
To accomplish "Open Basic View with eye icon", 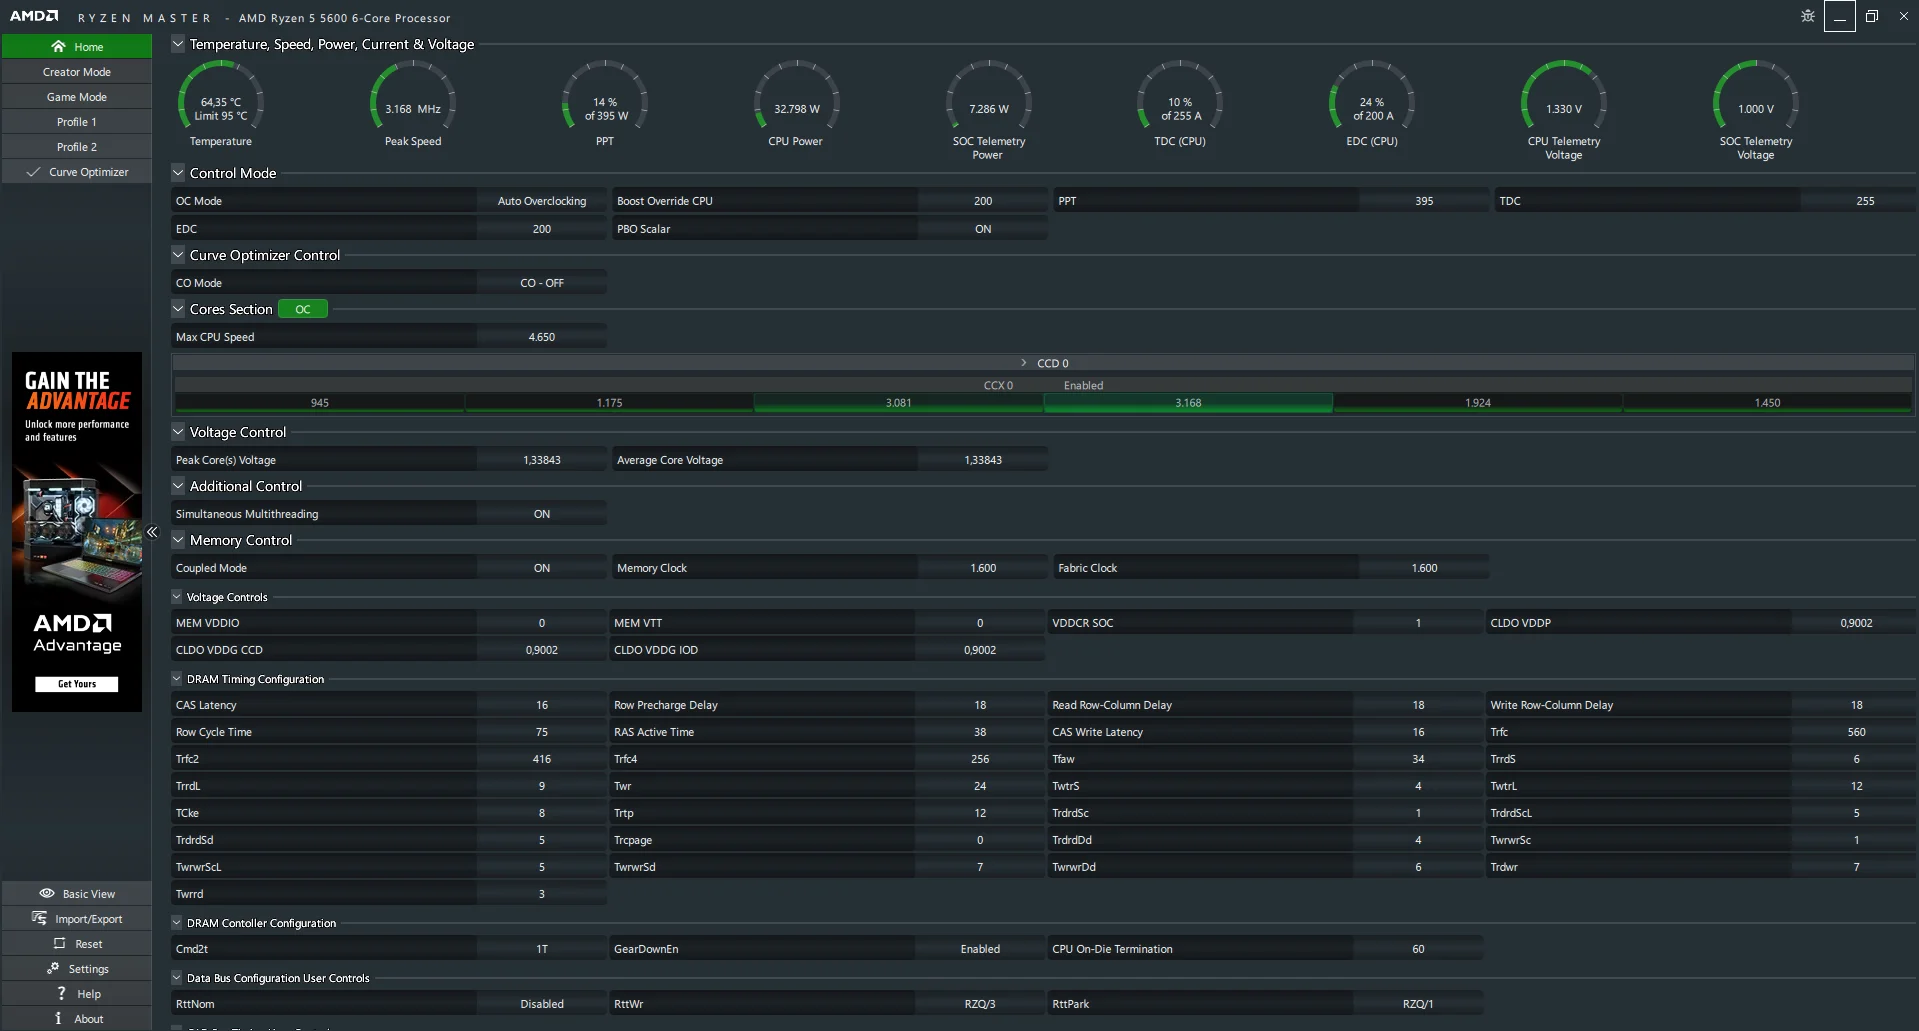I will coord(47,893).
